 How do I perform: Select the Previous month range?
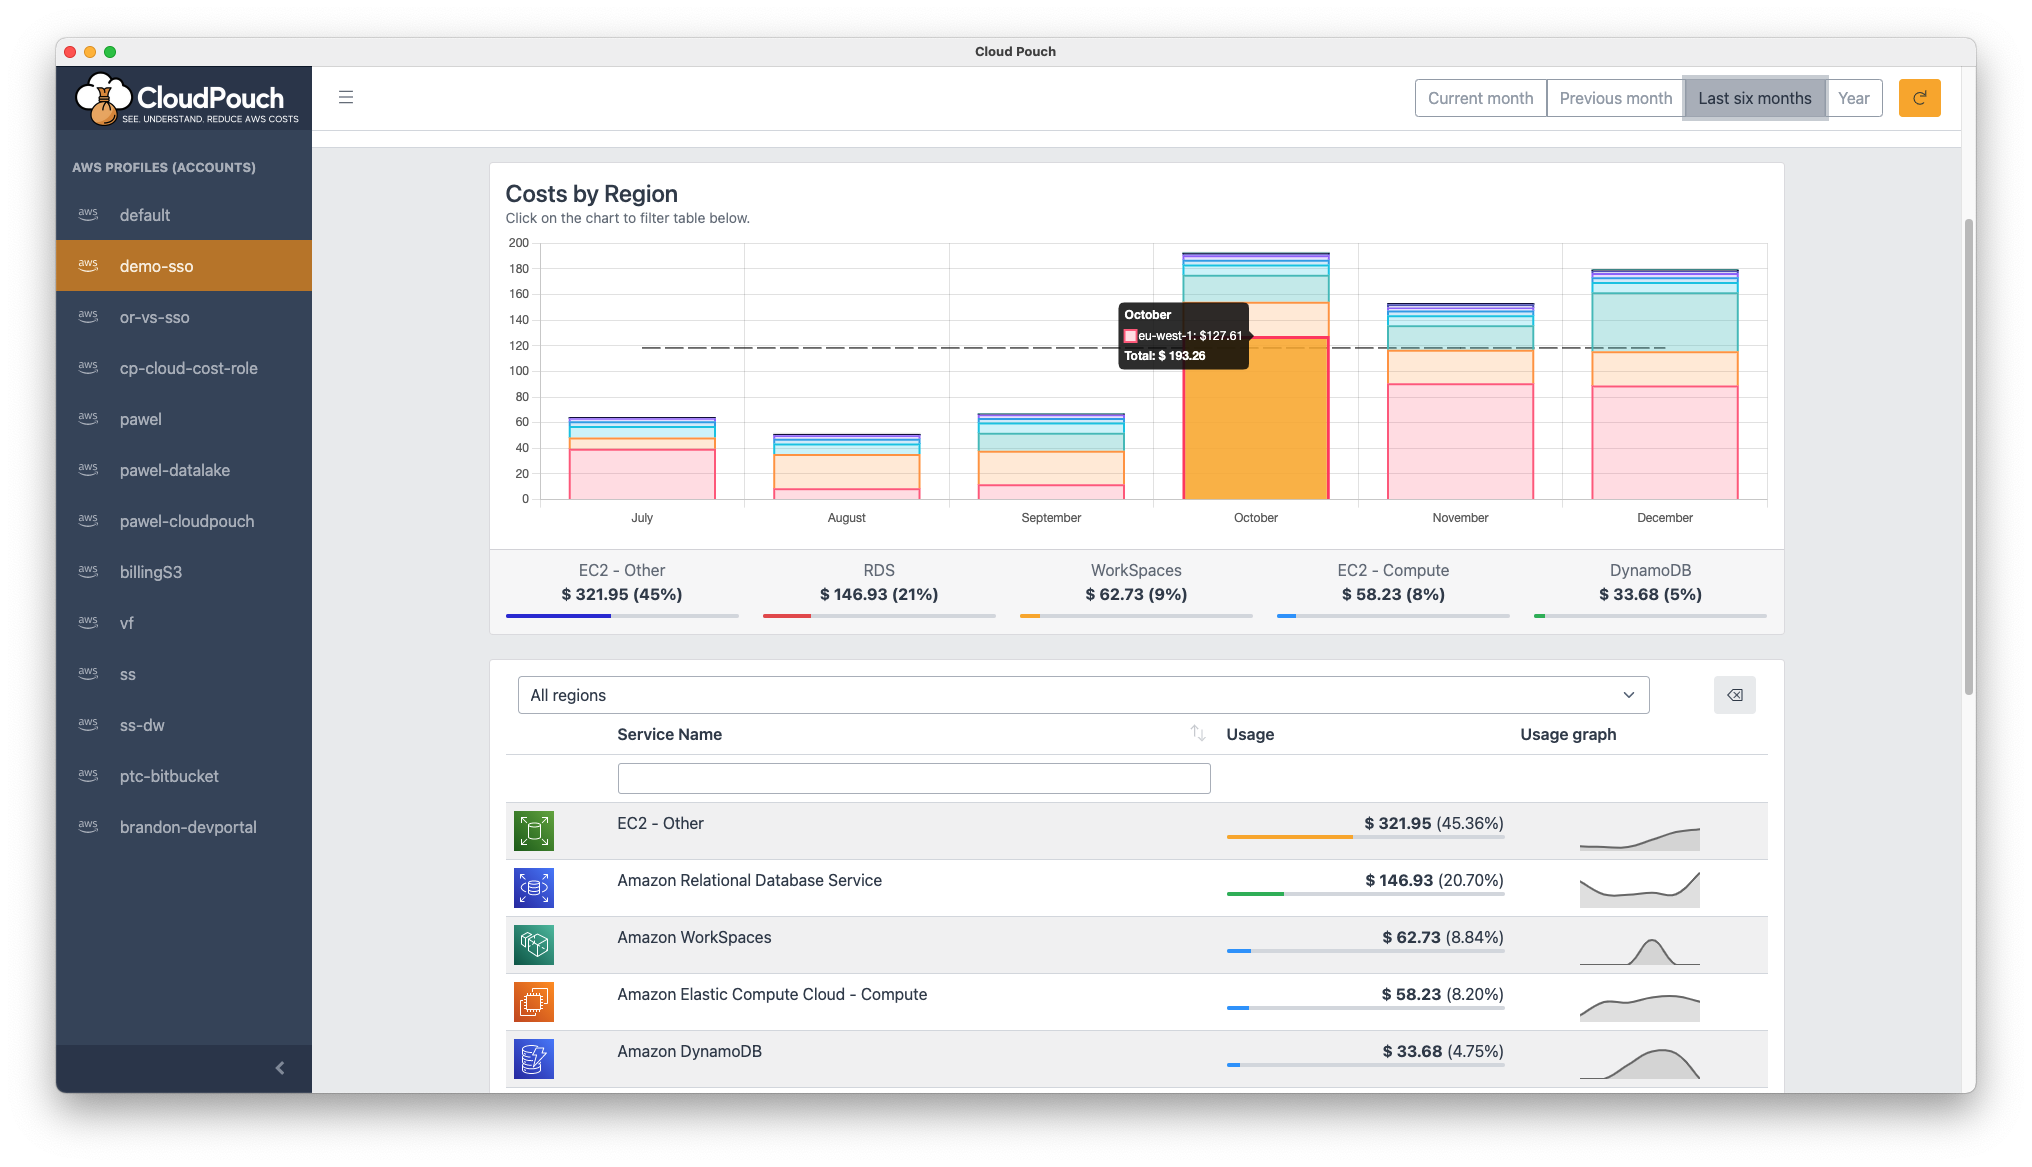1615,98
